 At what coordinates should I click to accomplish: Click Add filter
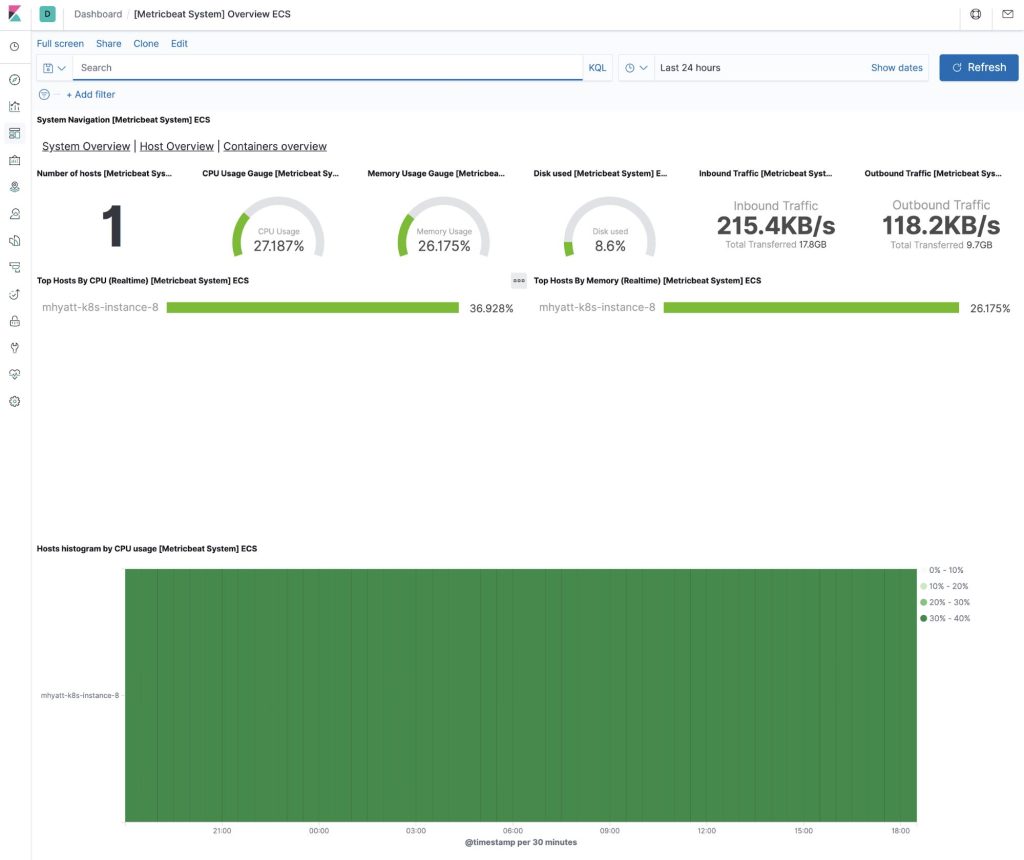tap(91, 95)
